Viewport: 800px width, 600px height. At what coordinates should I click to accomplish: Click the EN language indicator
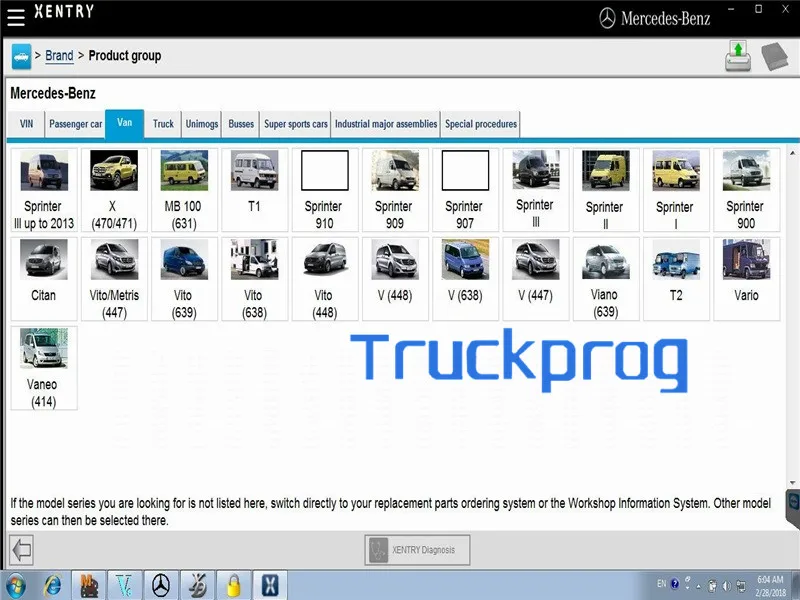pyautogui.click(x=661, y=584)
